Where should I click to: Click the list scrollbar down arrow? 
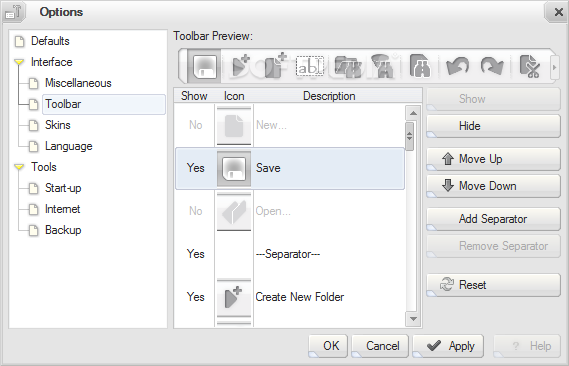413,319
